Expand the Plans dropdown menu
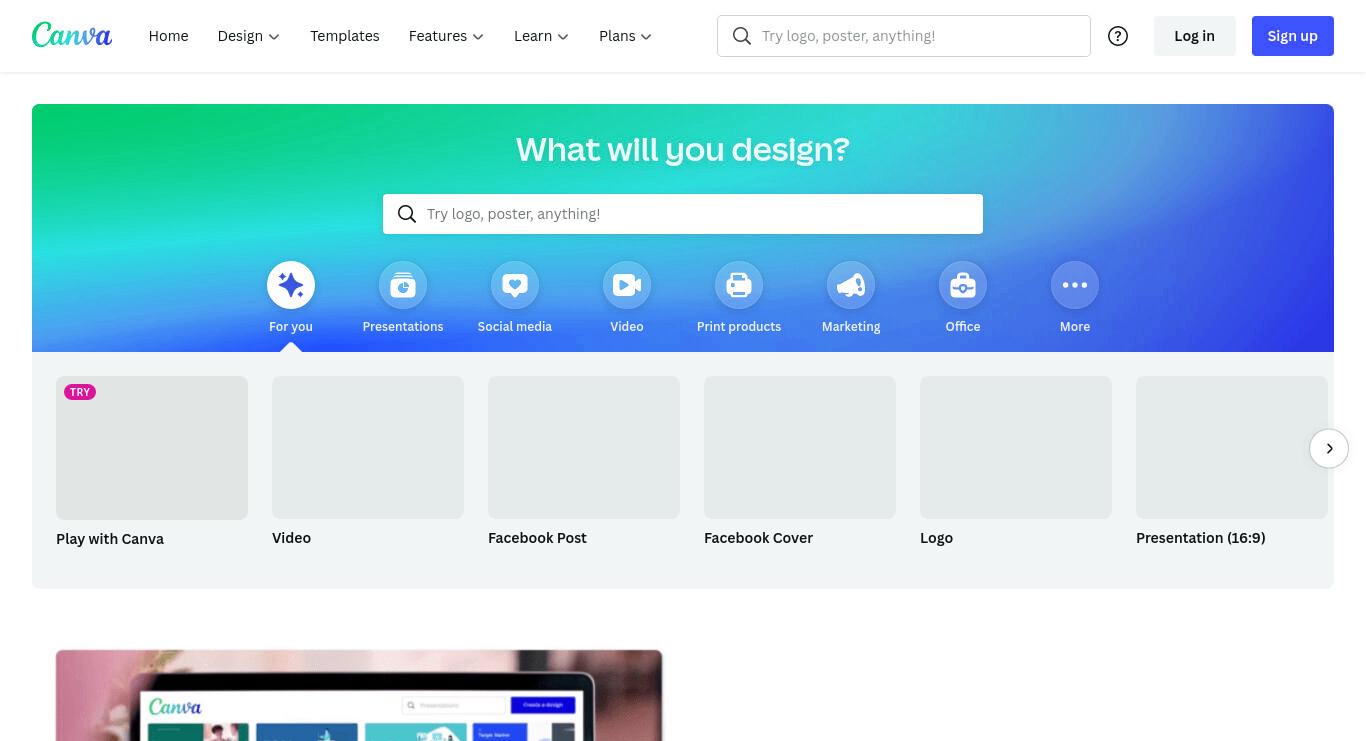This screenshot has height=741, width=1366. [x=625, y=36]
